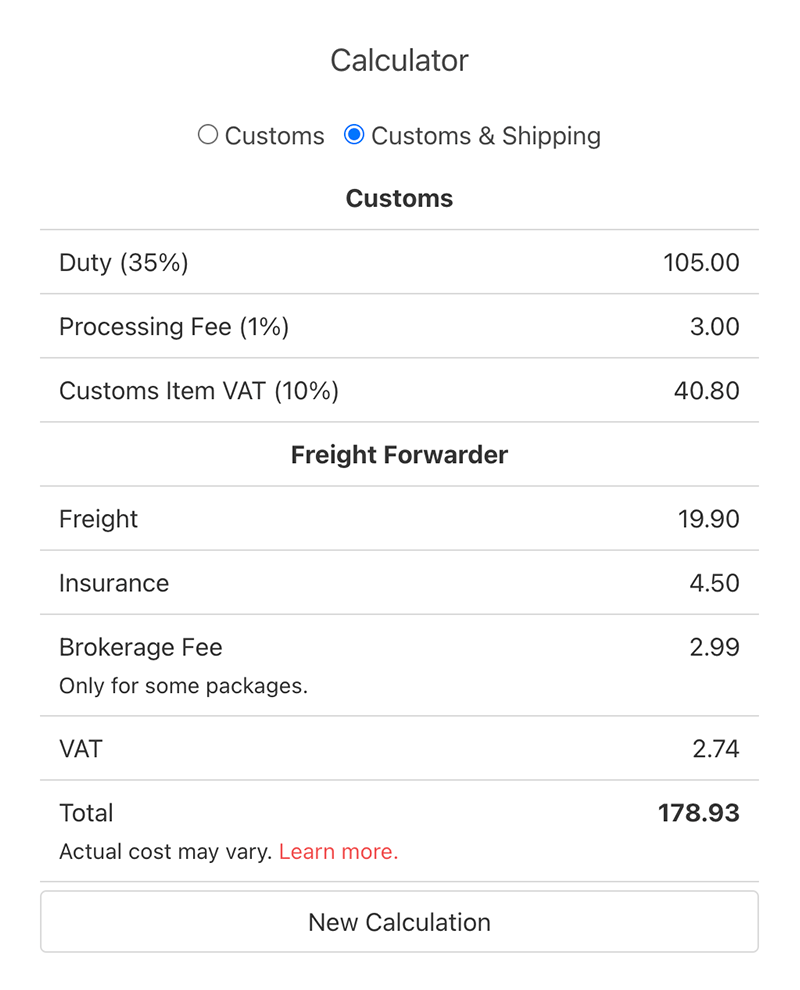Click the freight cost 19.90
800x990 pixels.
pos(708,519)
